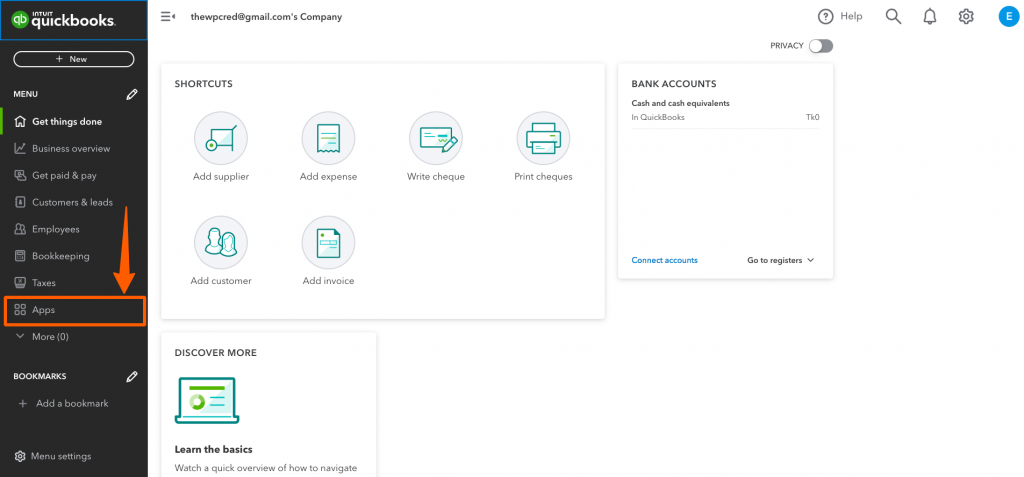Click the Add invoice shortcut icon
The image size is (1024, 477).
[x=328, y=243]
